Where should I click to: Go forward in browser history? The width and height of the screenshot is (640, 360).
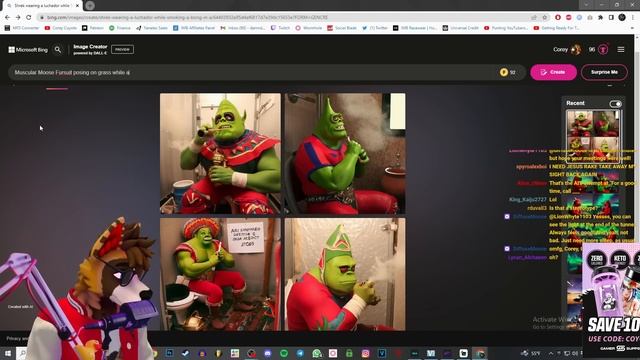click(x=18, y=18)
